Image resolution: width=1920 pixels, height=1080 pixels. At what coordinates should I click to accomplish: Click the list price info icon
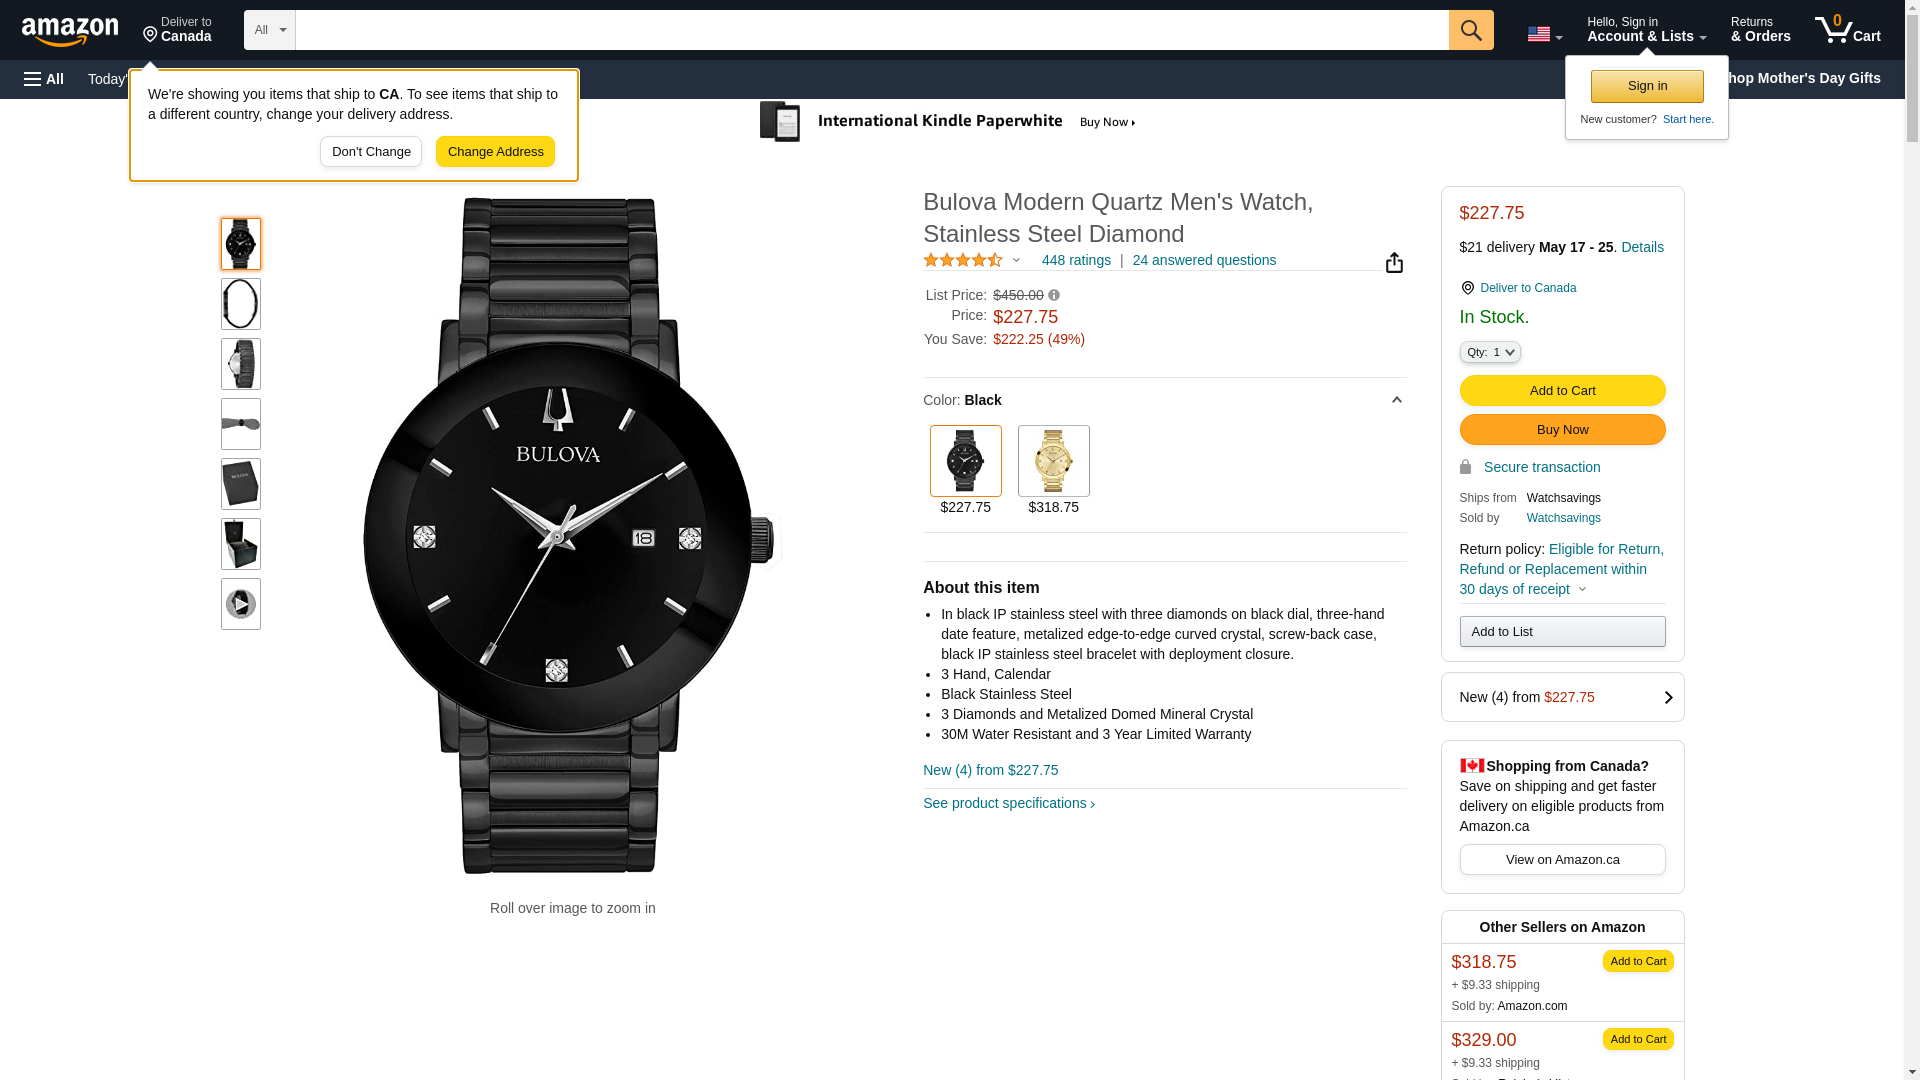coord(1054,295)
